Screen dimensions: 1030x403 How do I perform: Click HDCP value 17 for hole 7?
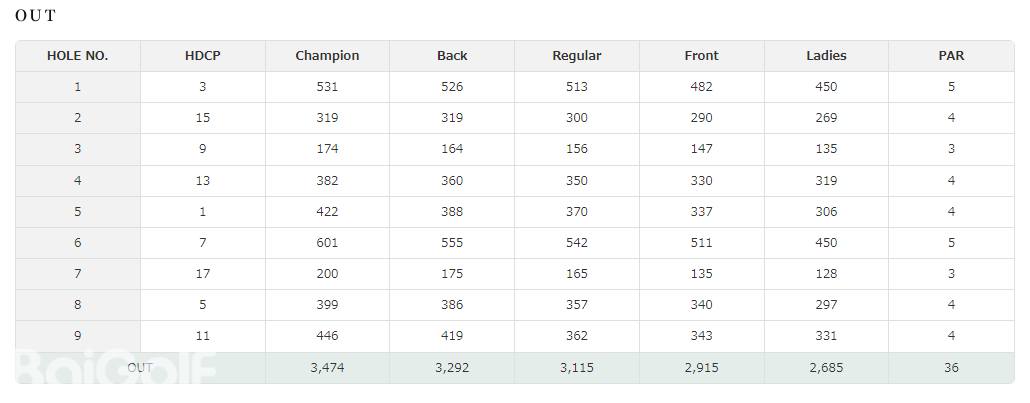click(203, 274)
